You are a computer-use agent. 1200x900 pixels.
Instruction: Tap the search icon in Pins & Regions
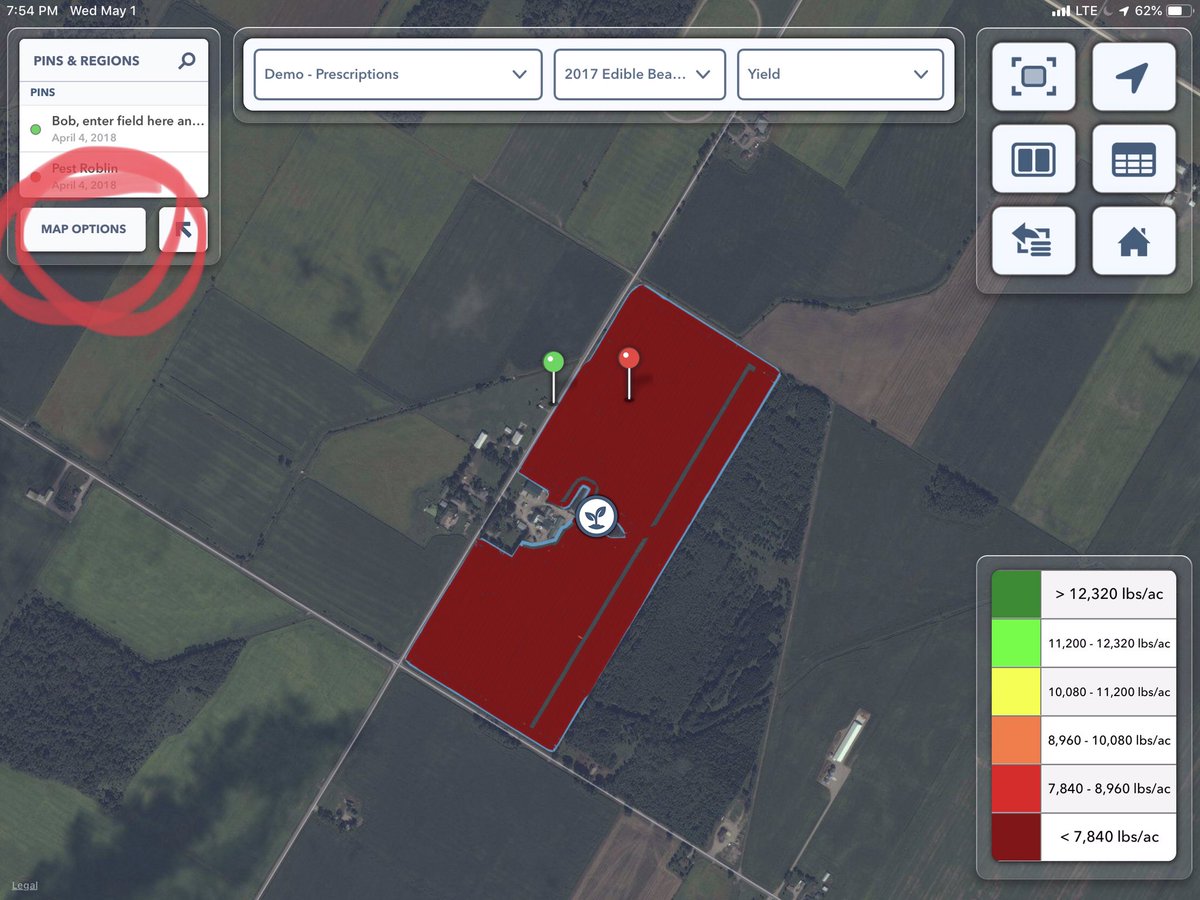tap(187, 61)
